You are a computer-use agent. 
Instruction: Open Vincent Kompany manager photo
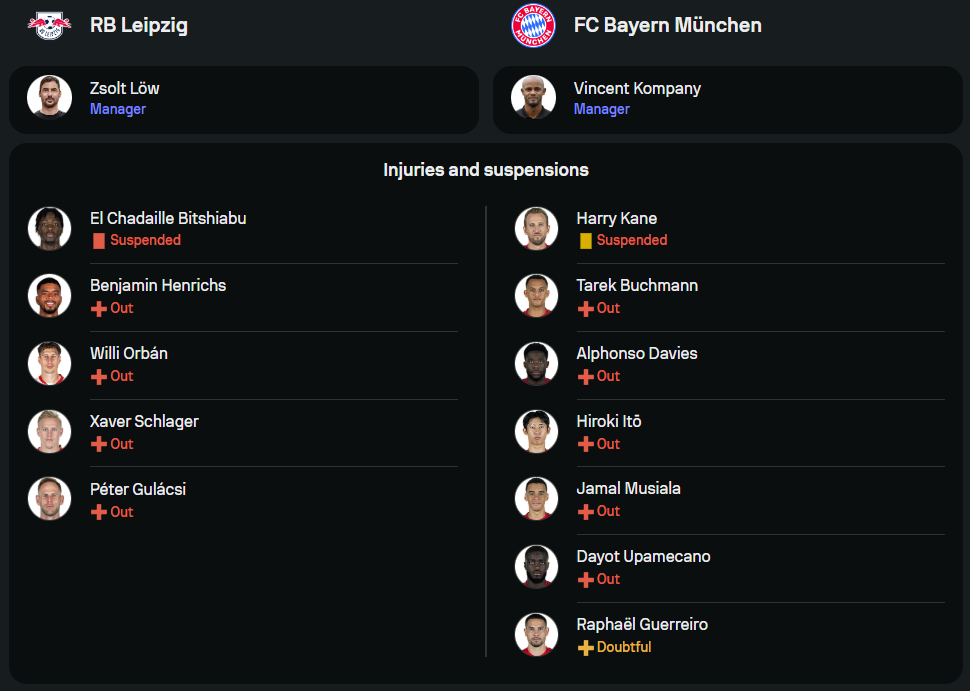tap(533, 97)
